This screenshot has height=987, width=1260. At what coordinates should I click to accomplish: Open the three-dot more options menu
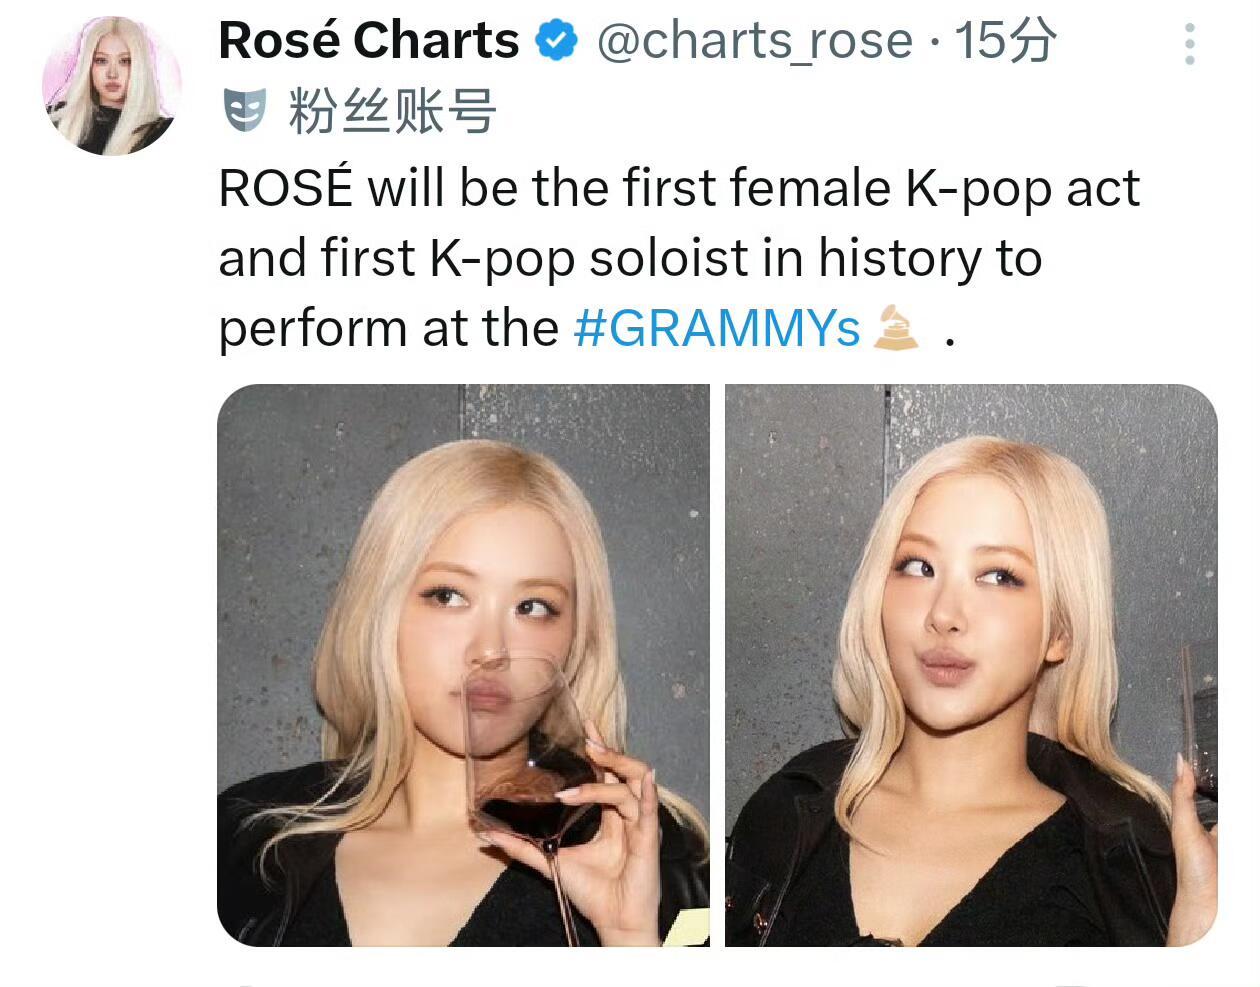[1189, 44]
